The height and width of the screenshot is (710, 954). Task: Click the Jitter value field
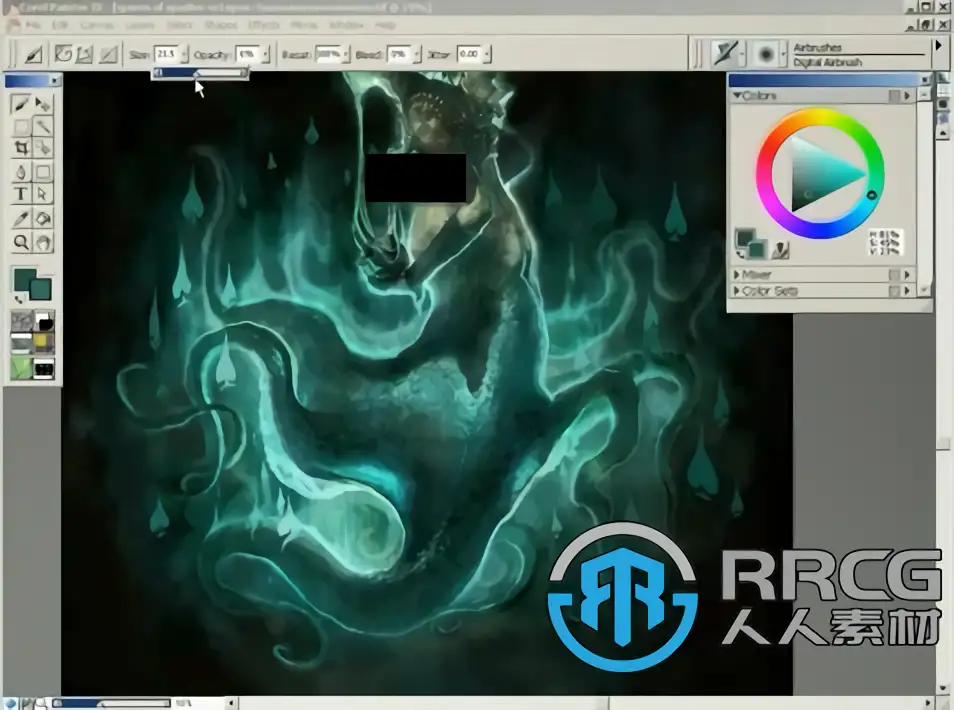[469, 54]
